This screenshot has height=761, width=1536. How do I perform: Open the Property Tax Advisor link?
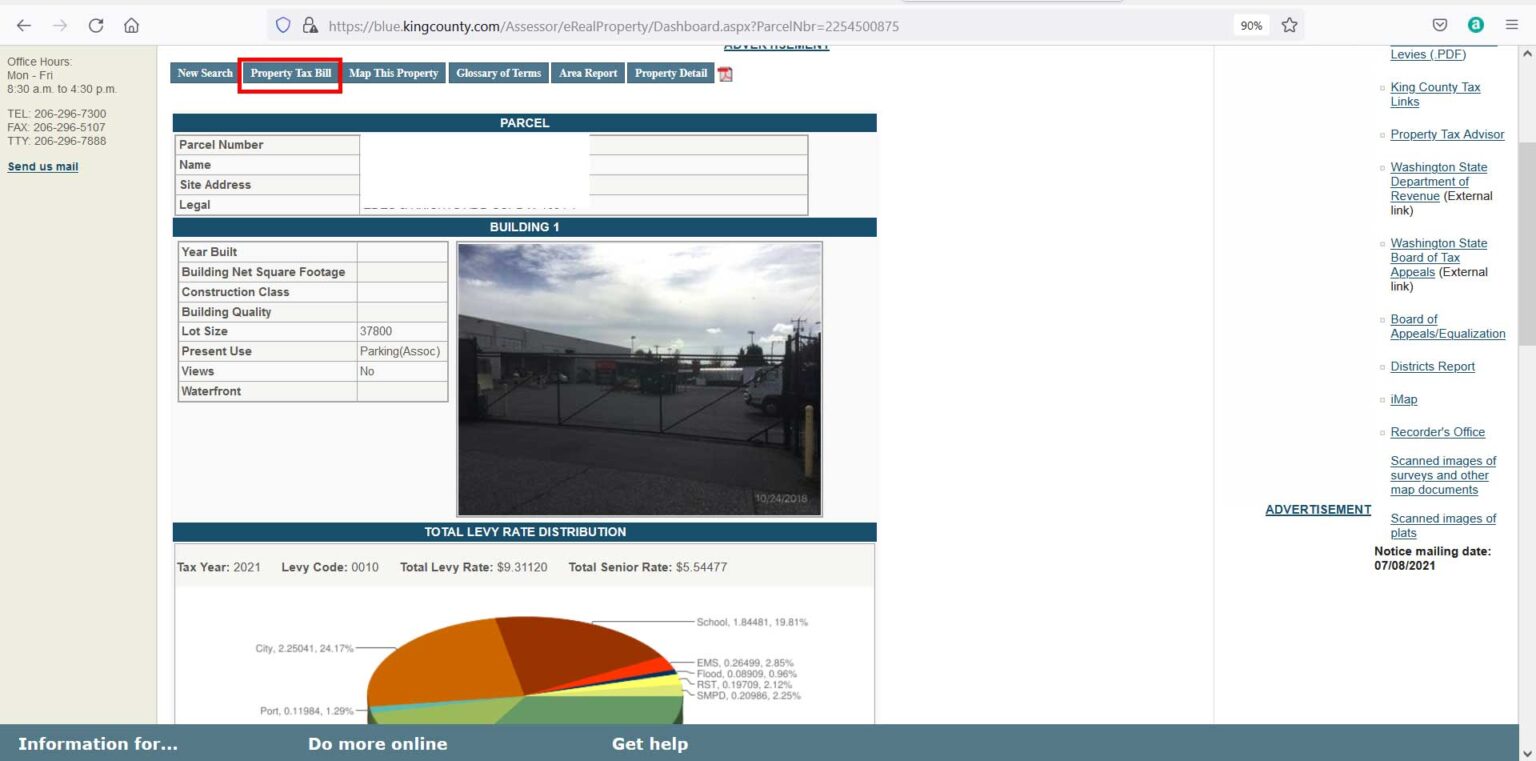[x=1447, y=135]
